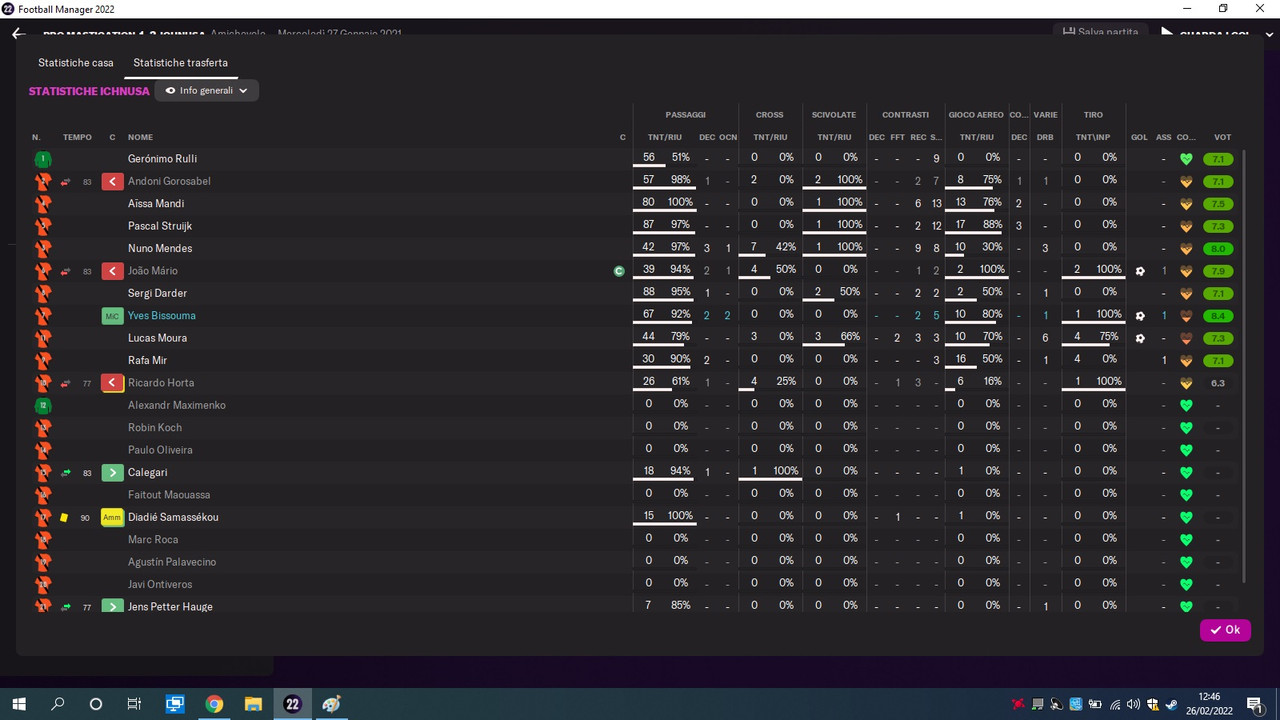1280x720 pixels.
Task: Click the MiC badge next to Yves Bissouma
Action: 112,316
